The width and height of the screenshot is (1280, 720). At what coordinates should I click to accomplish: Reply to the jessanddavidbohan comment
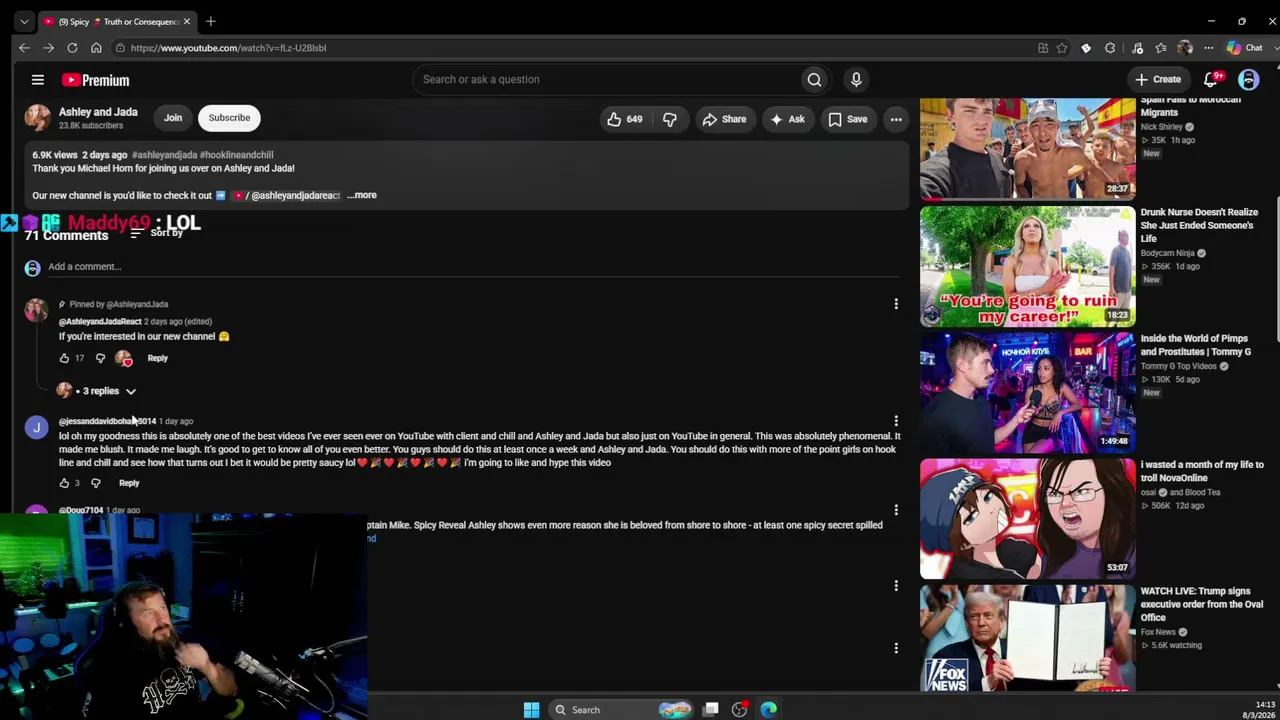click(x=129, y=483)
